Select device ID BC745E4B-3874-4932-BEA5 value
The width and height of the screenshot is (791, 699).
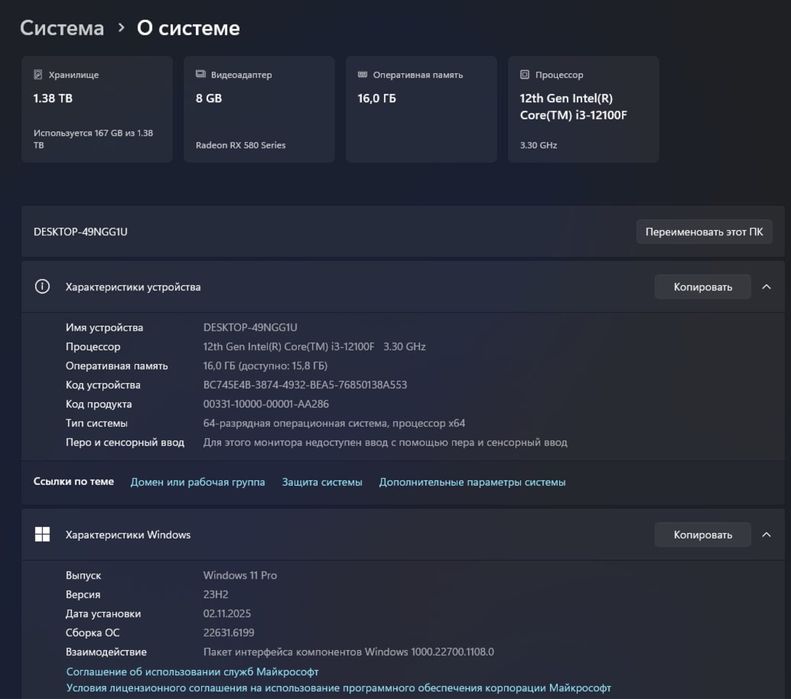[x=305, y=385]
